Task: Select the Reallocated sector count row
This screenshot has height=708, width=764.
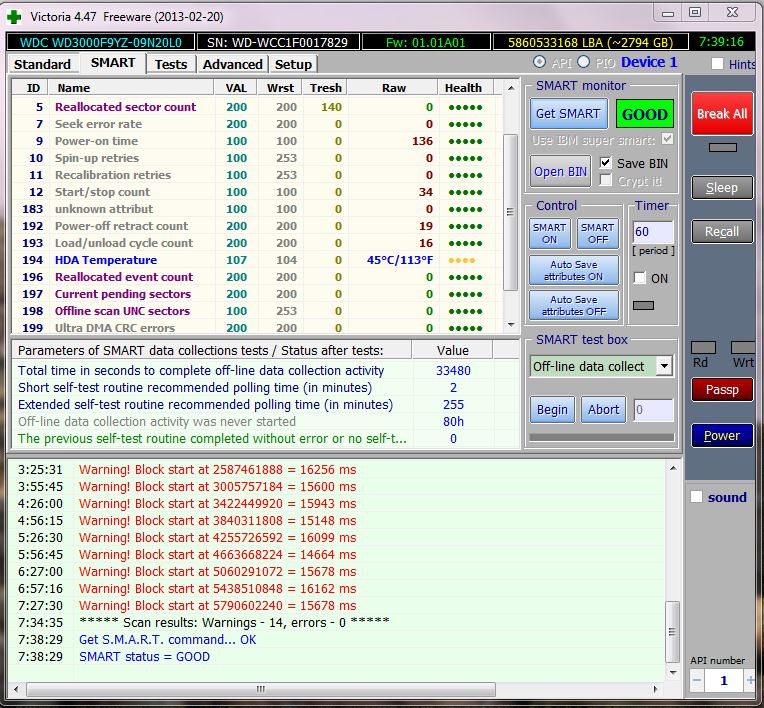Action: [x=257, y=107]
